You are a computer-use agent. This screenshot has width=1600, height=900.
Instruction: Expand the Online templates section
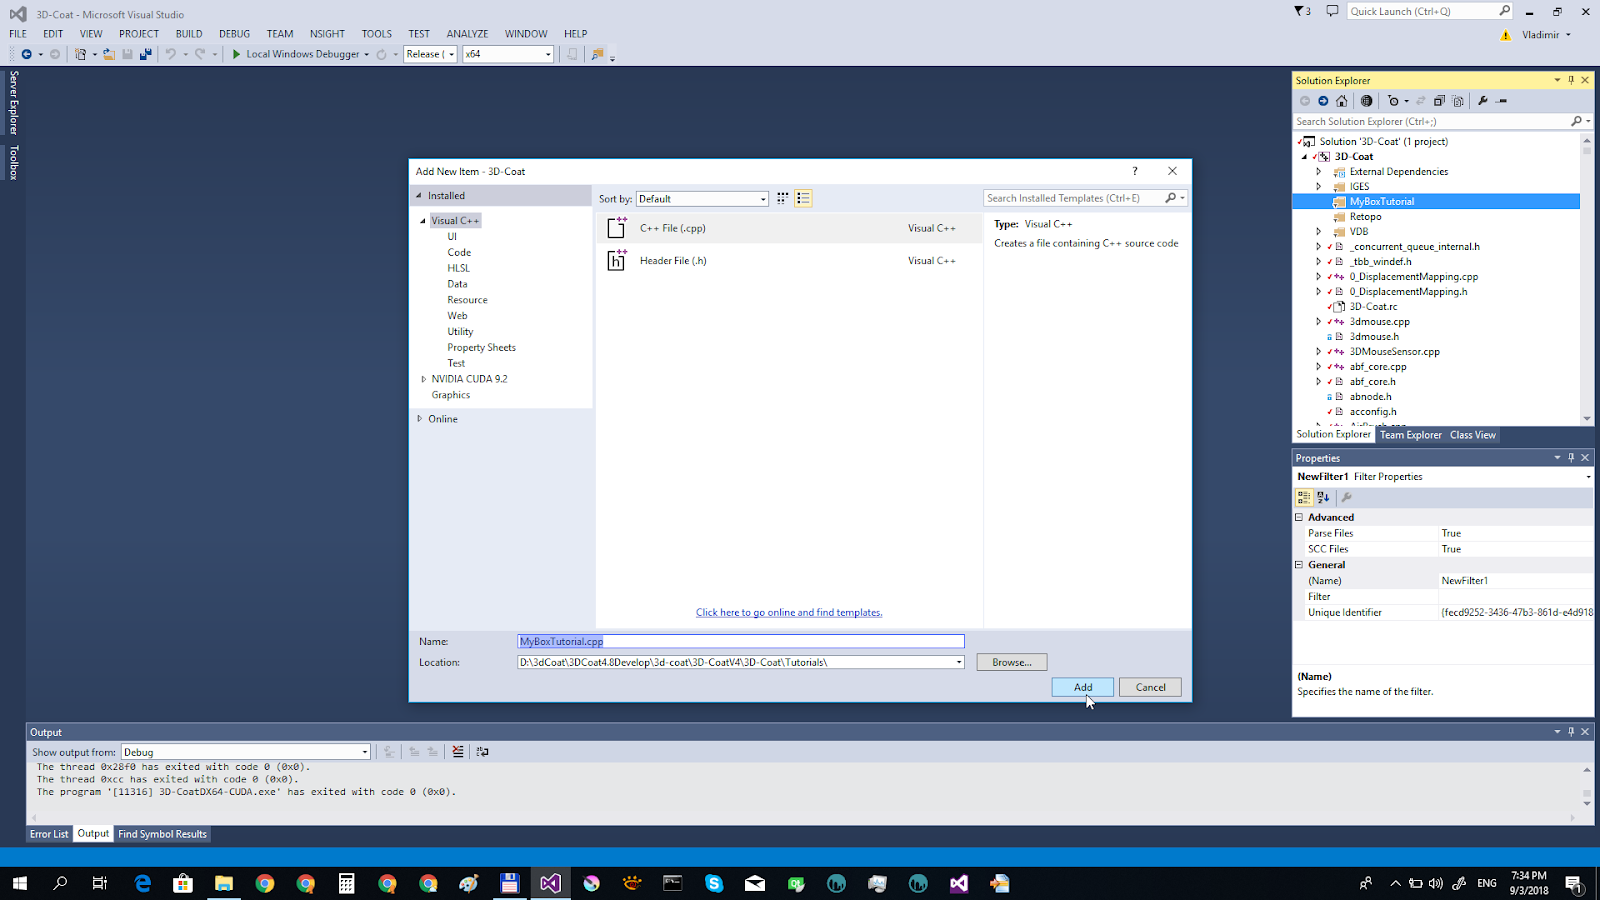pos(419,419)
